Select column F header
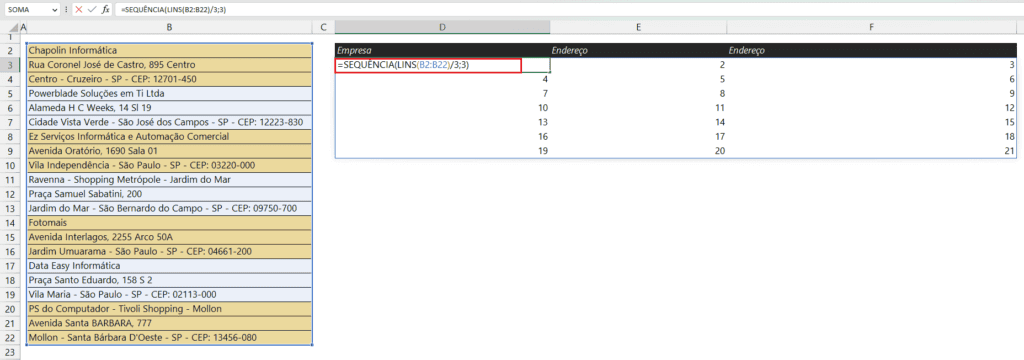 click(x=872, y=27)
